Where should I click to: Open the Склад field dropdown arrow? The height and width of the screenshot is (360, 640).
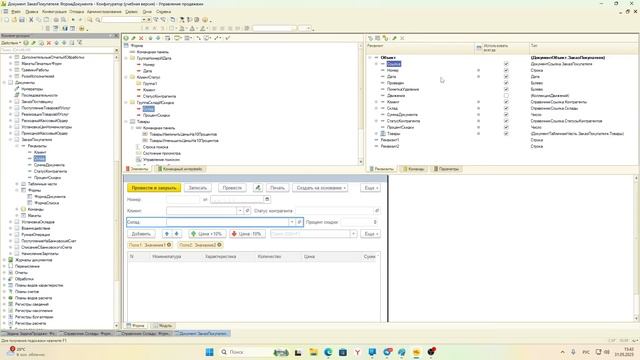click(292, 222)
